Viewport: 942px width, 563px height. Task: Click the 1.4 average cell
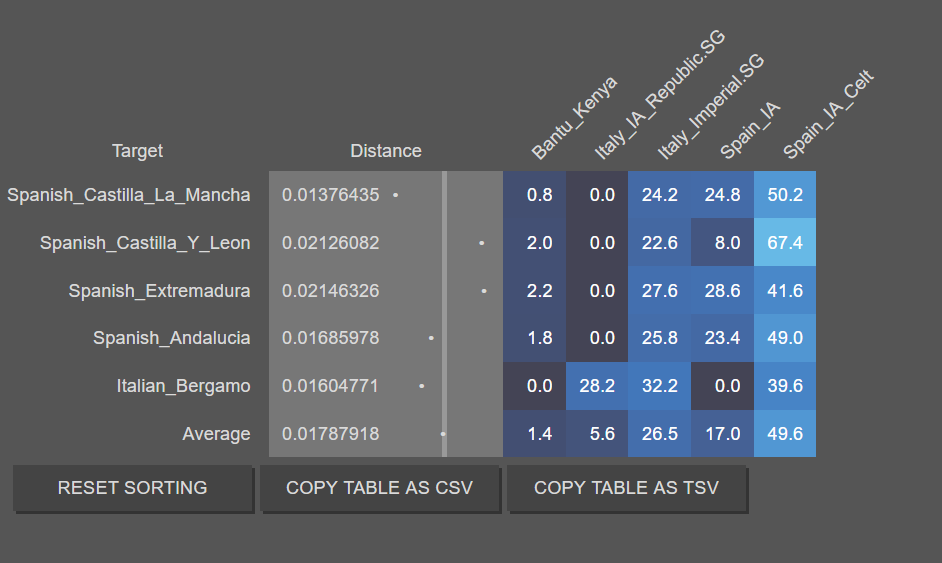[535, 434]
